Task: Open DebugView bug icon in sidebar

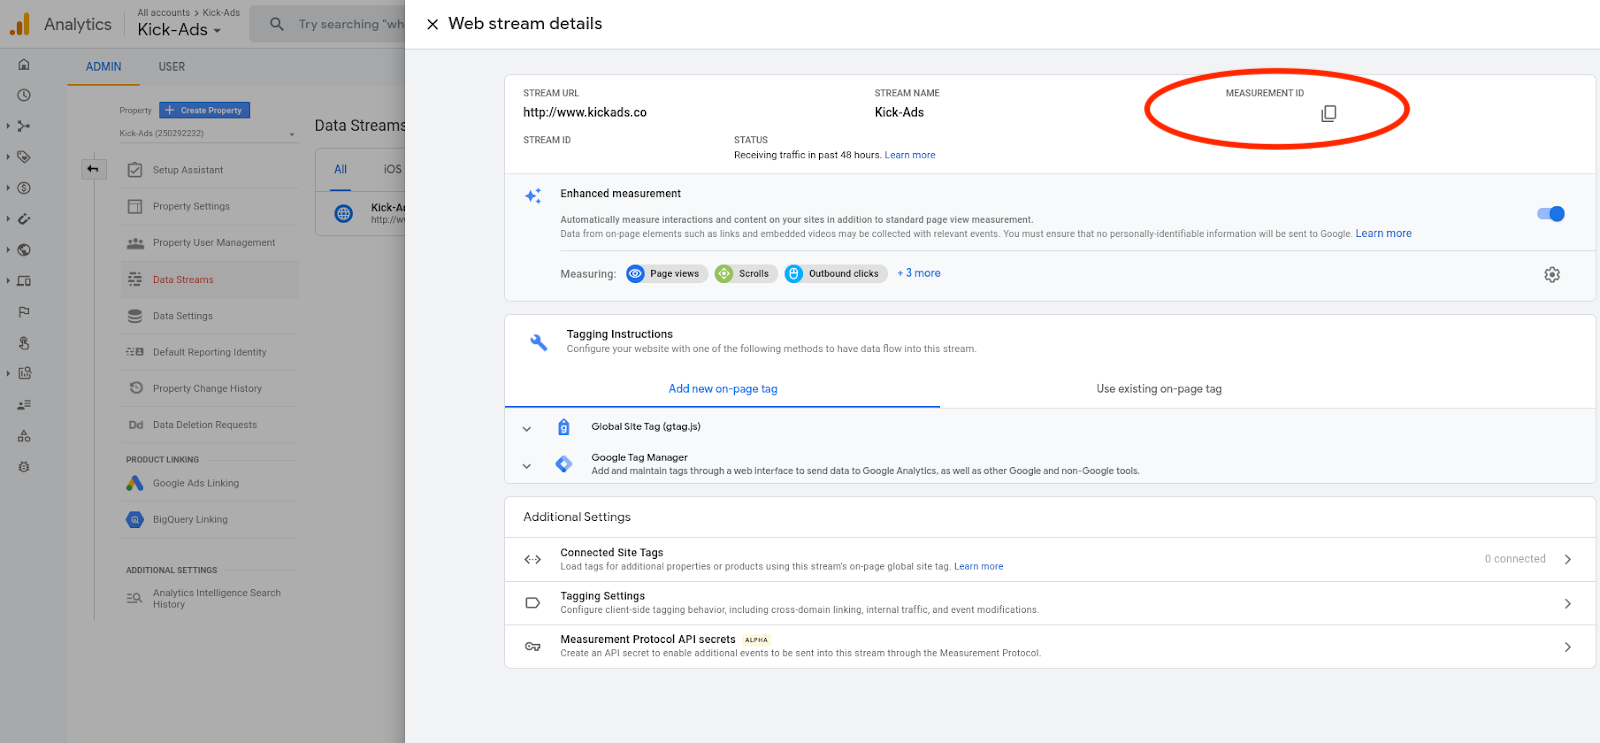Action: (24, 467)
